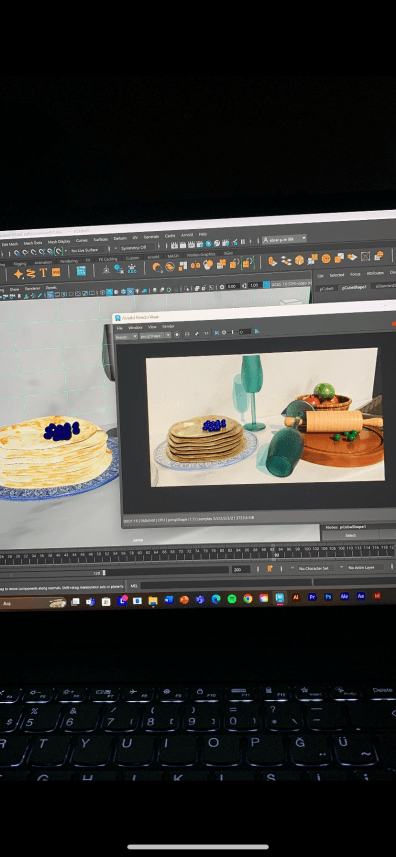Screen dimensions: 396x857
Task: Open the Arnold menu in main menu bar
Action: (x=187, y=235)
